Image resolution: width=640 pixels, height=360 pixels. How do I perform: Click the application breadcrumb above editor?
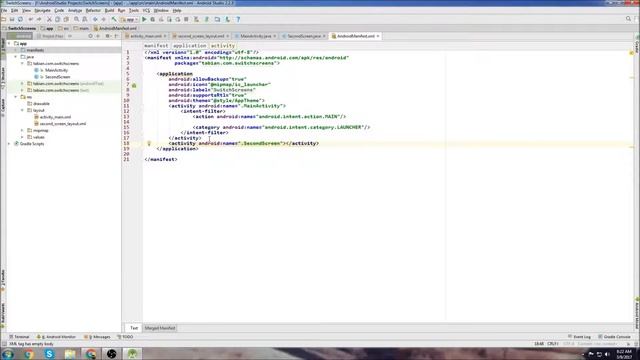(x=189, y=46)
